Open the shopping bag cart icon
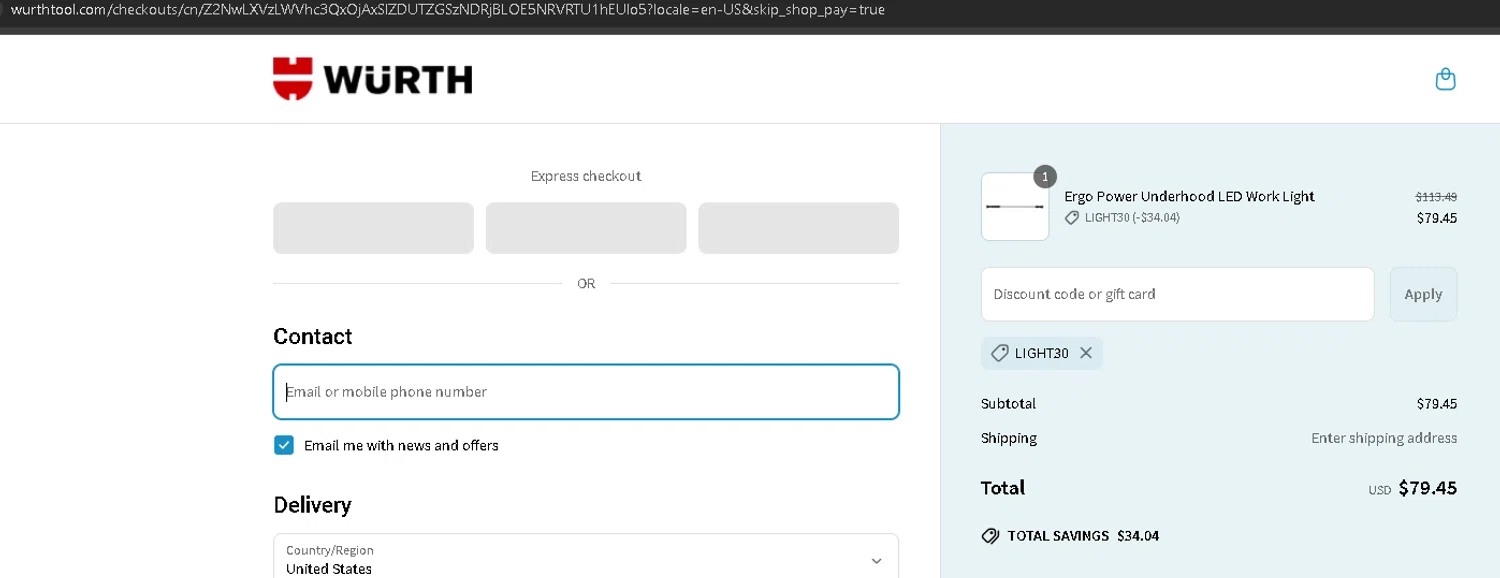Image resolution: width=1500 pixels, height=578 pixels. click(1445, 79)
